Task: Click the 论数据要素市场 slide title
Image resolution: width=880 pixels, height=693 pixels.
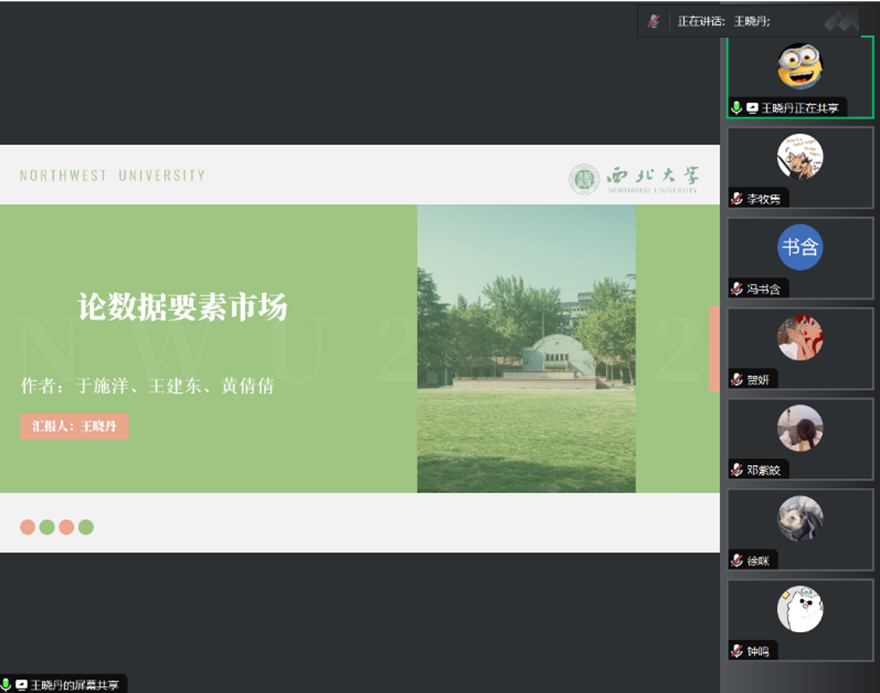Action: coord(183,307)
